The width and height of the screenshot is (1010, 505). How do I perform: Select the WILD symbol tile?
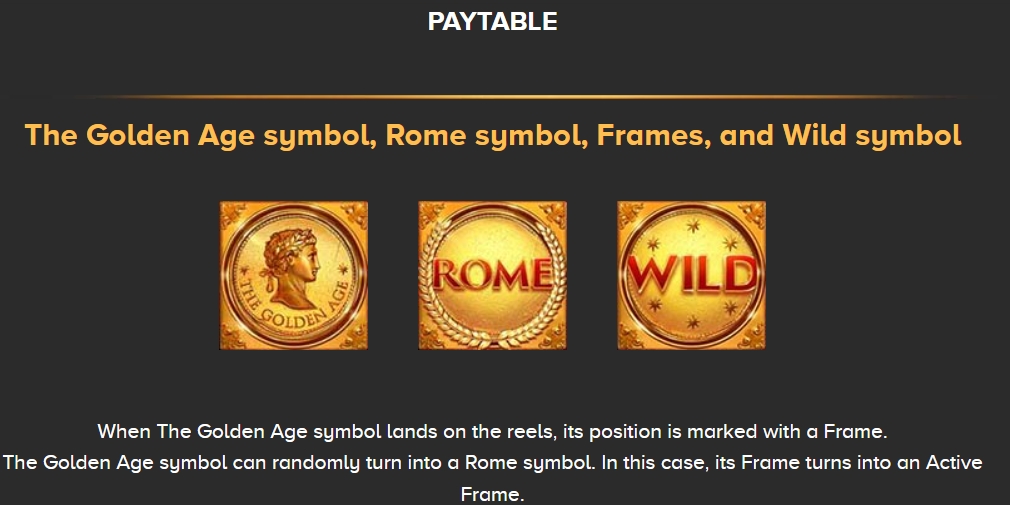[x=691, y=275]
